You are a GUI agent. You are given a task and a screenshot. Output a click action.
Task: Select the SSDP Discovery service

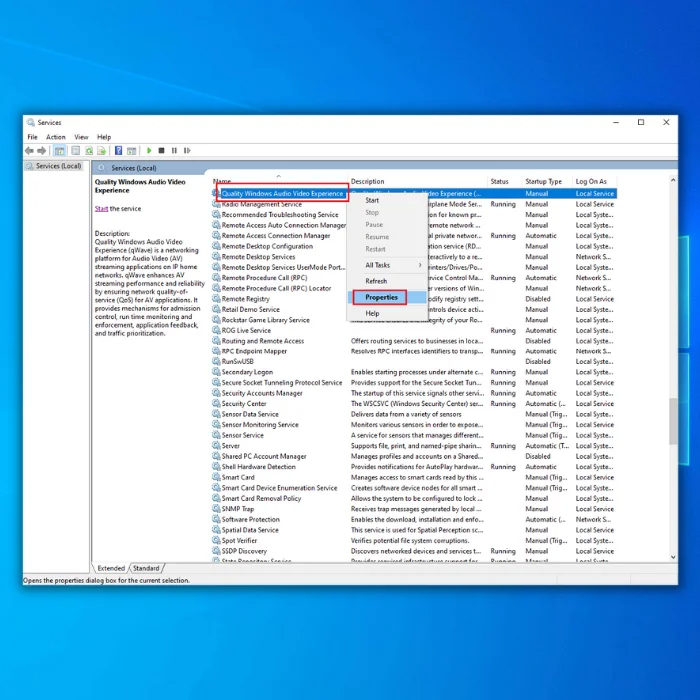(414, 551)
